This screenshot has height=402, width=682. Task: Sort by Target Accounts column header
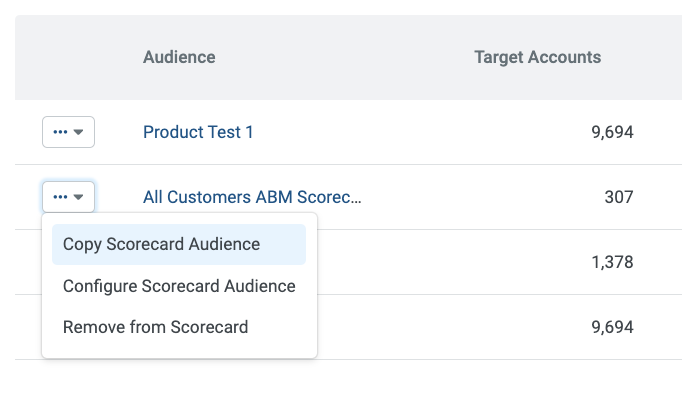pyautogui.click(x=537, y=57)
